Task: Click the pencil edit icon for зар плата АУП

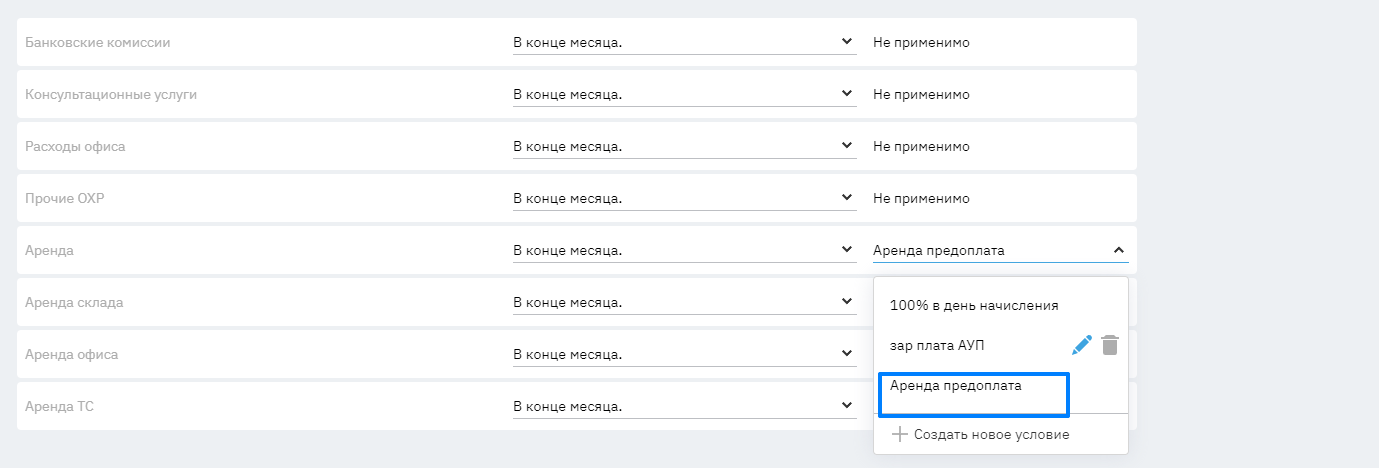Action: click(x=1081, y=345)
